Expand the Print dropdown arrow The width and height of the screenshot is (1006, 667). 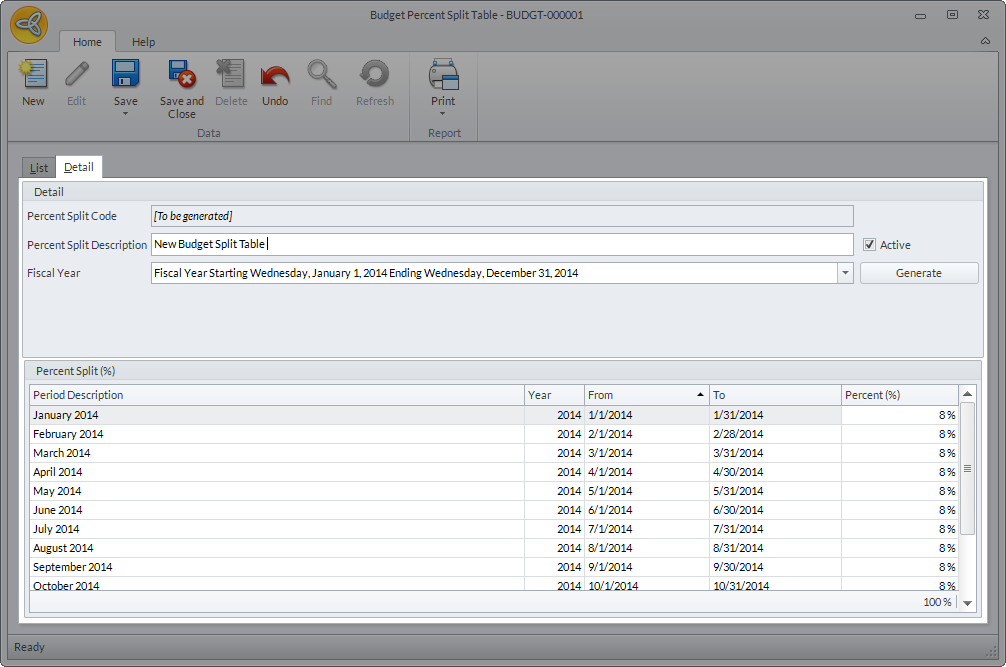(443, 114)
